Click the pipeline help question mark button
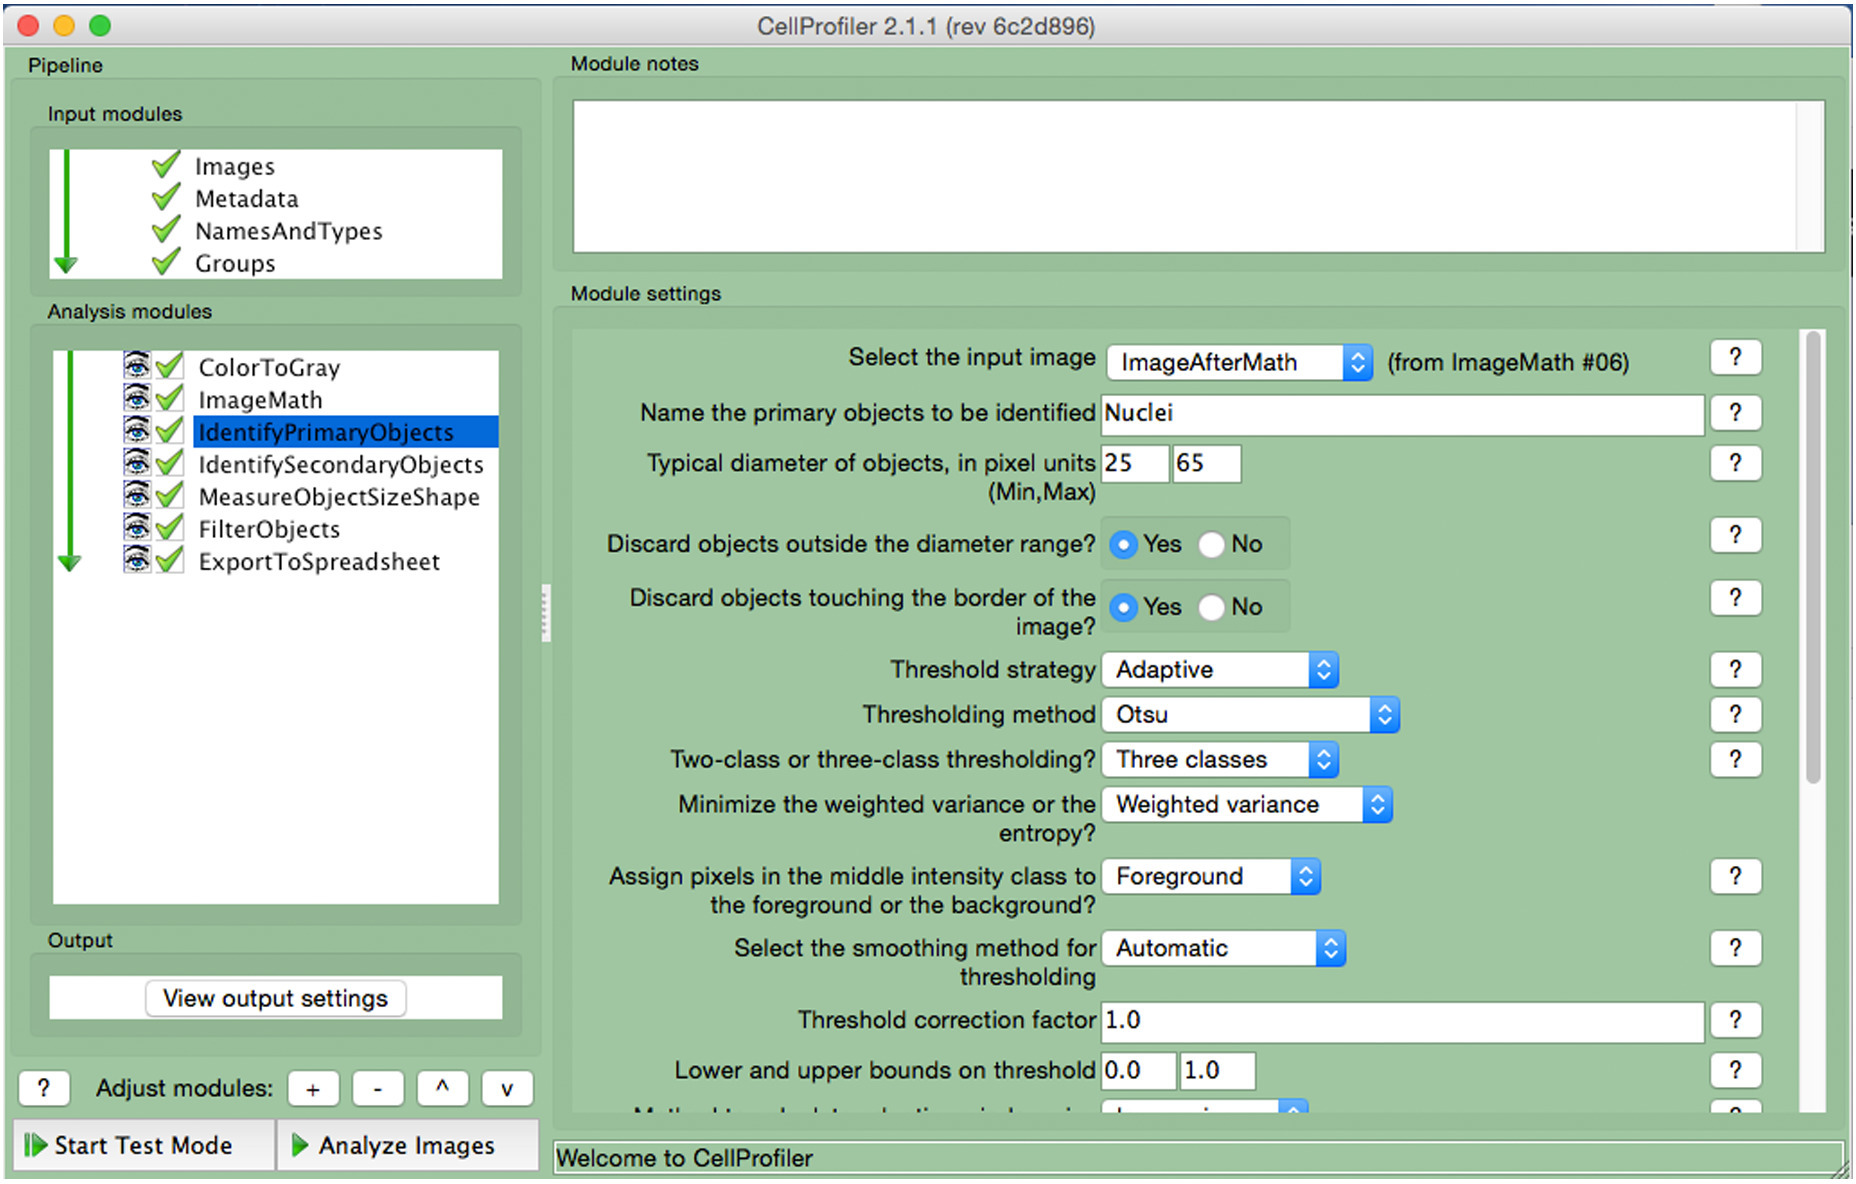The height and width of the screenshot is (1184, 1856). [43, 1088]
